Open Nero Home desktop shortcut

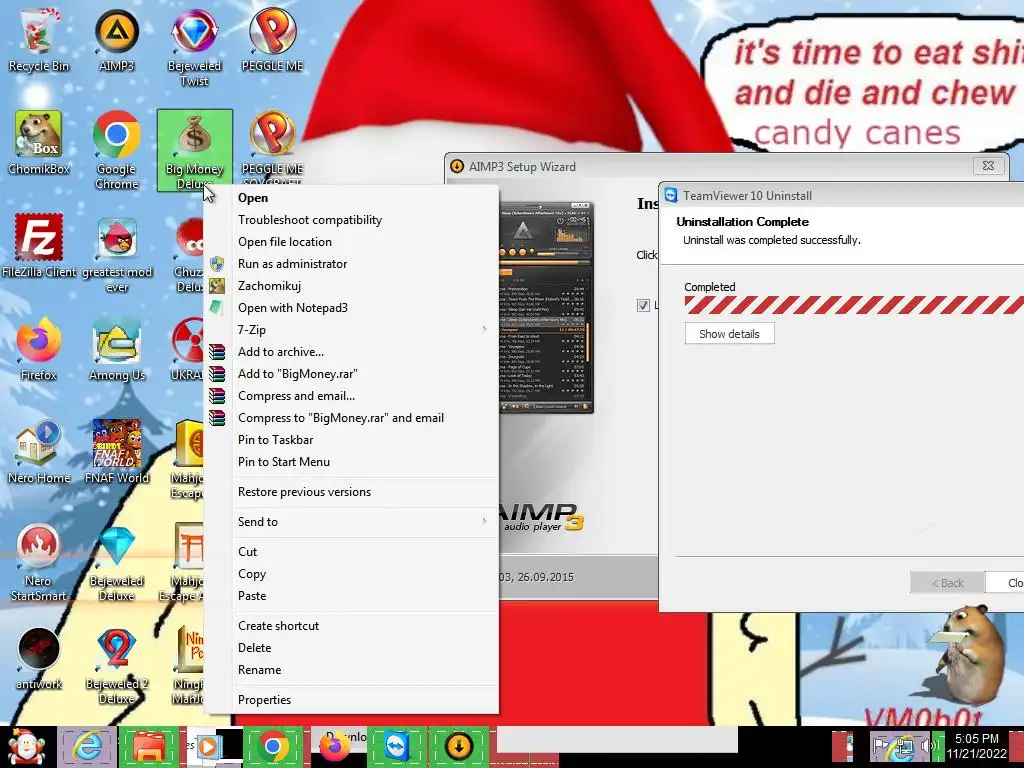tap(39, 453)
